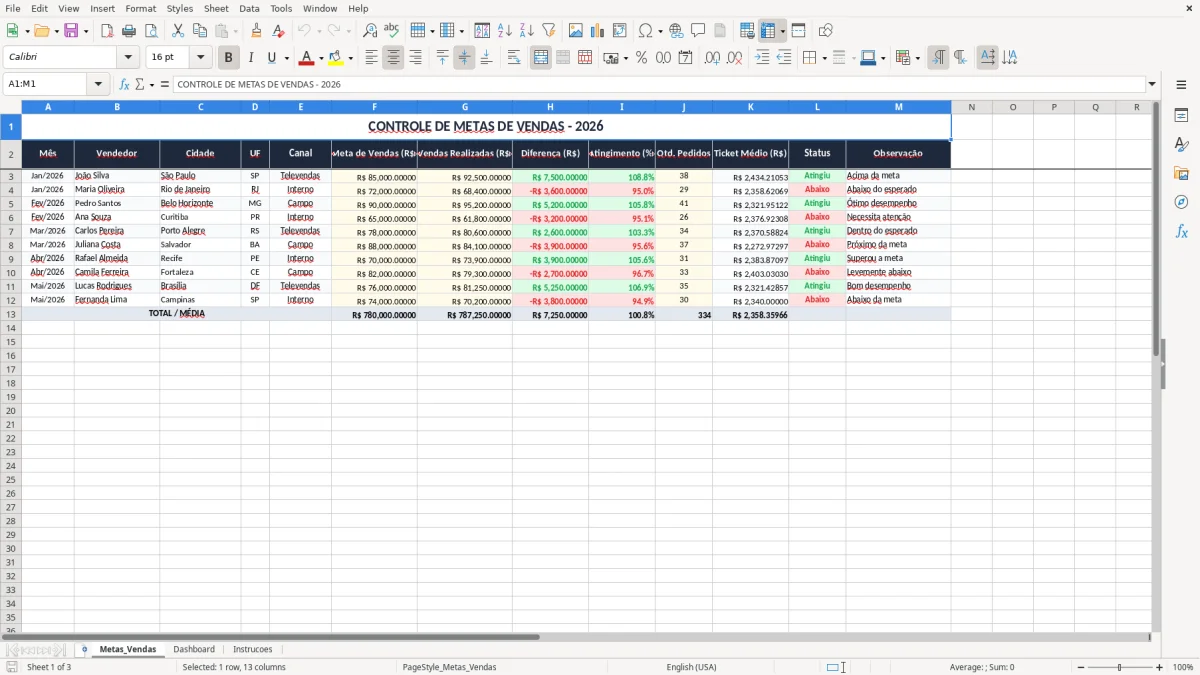Open Find and Replace magnifier icon
This screenshot has height=675, width=1200.
coord(370,31)
